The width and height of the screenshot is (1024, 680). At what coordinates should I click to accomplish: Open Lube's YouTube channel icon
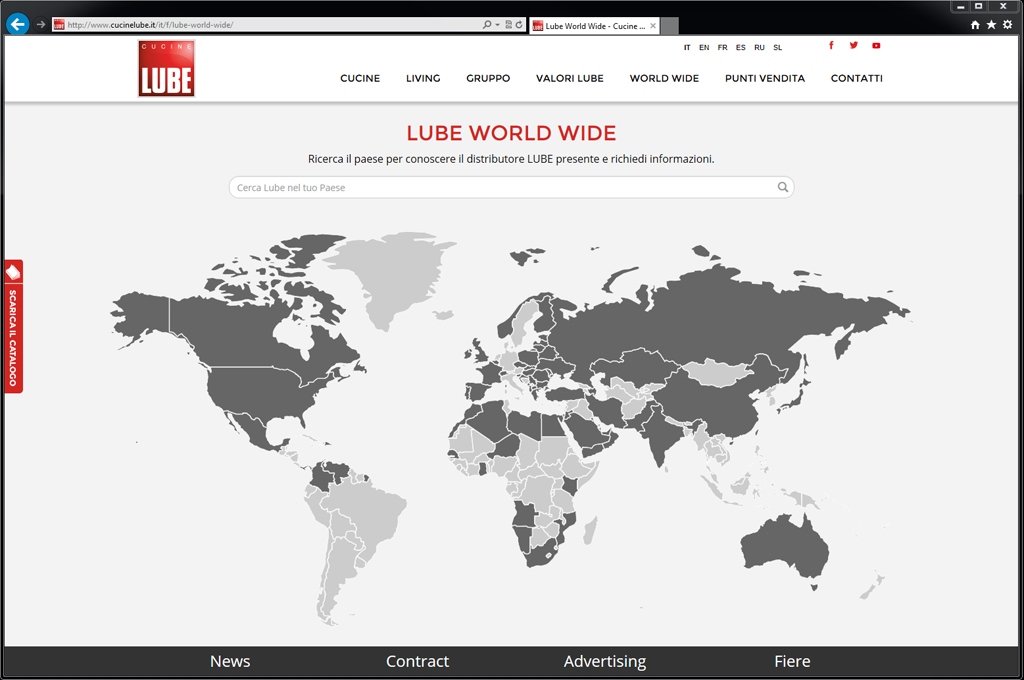tap(876, 46)
